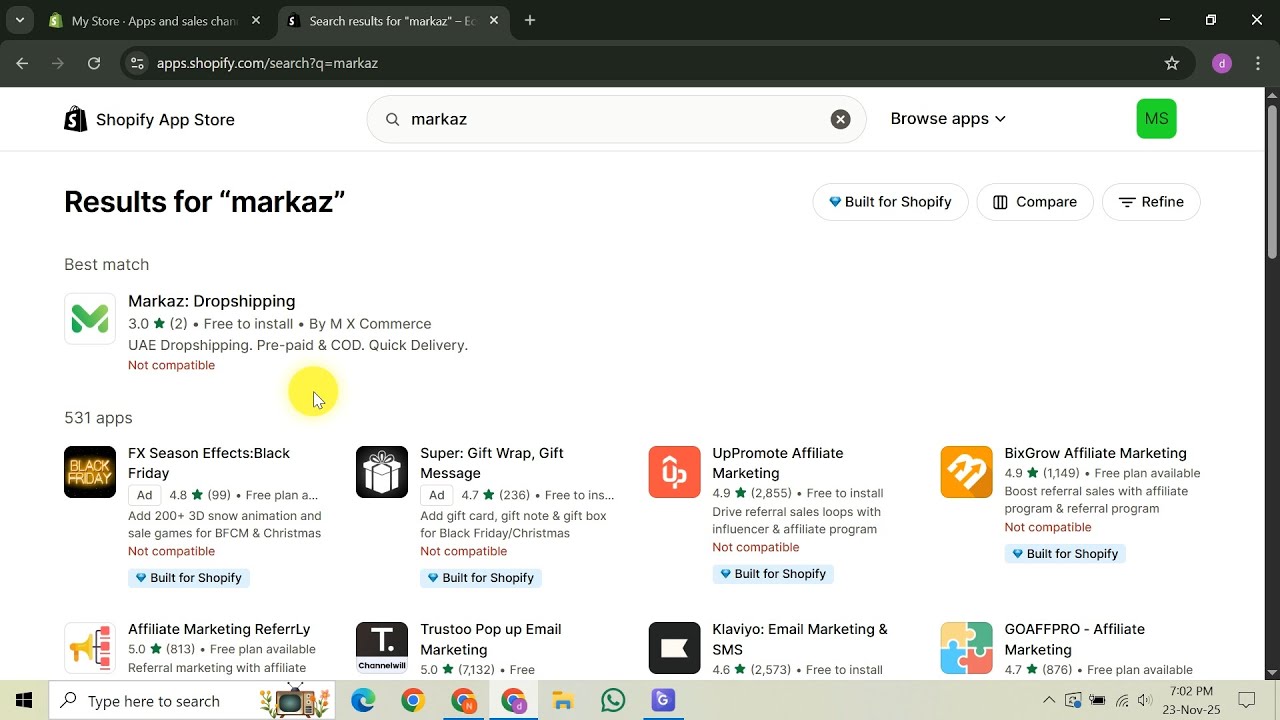Open File Explorer from the taskbar
Screen dimensions: 1280x720
563,700
